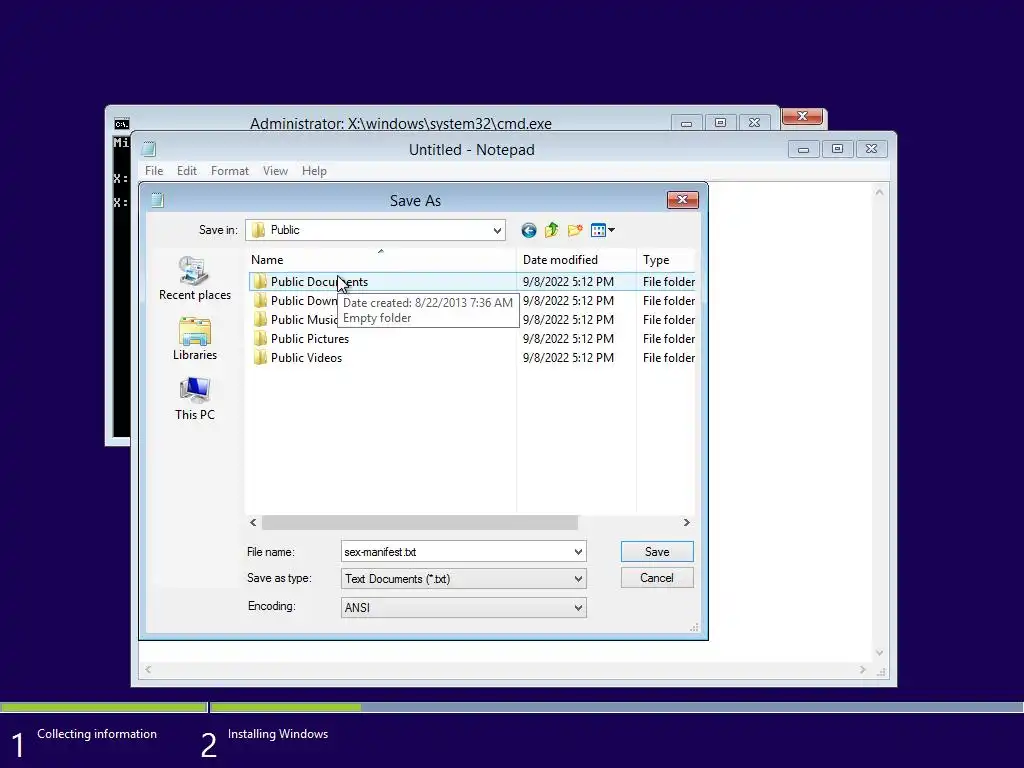The image size is (1024, 768).
Task: Click the Installing Windows step label
Action: (x=278, y=734)
